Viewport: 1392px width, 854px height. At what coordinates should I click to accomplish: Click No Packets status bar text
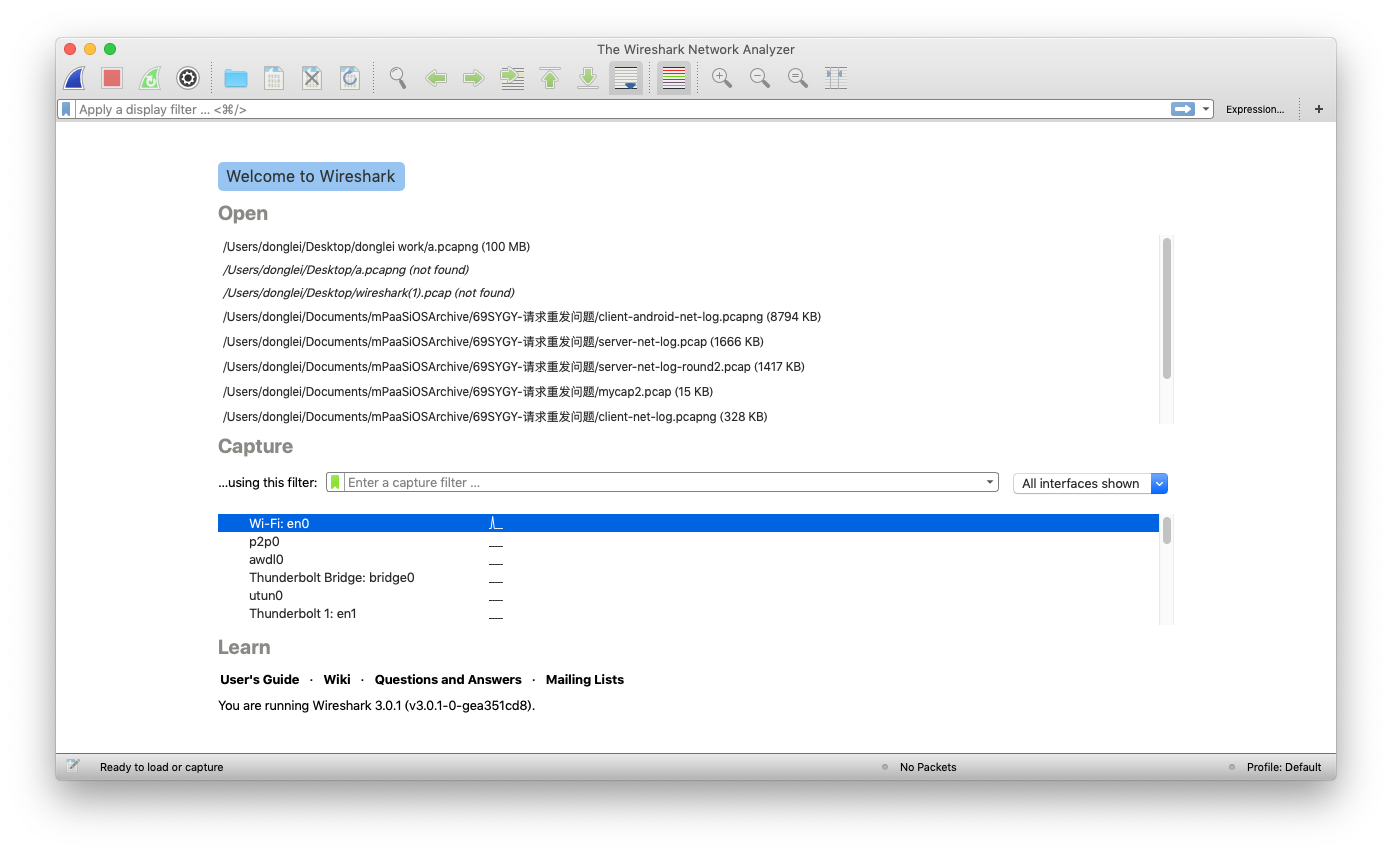[928, 767]
